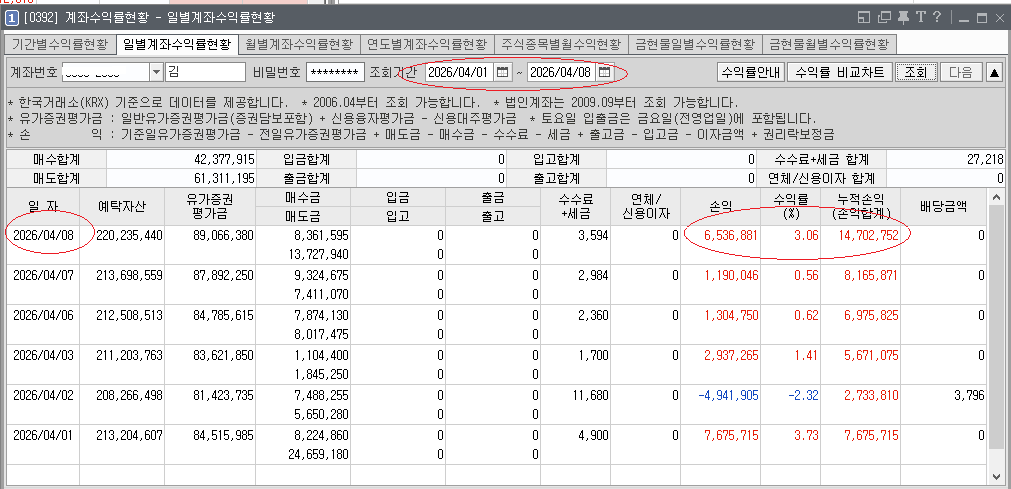Open calendar picker for end date 2026/04/08
The width and height of the screenshot is (1011, 489).
[605, 72]
